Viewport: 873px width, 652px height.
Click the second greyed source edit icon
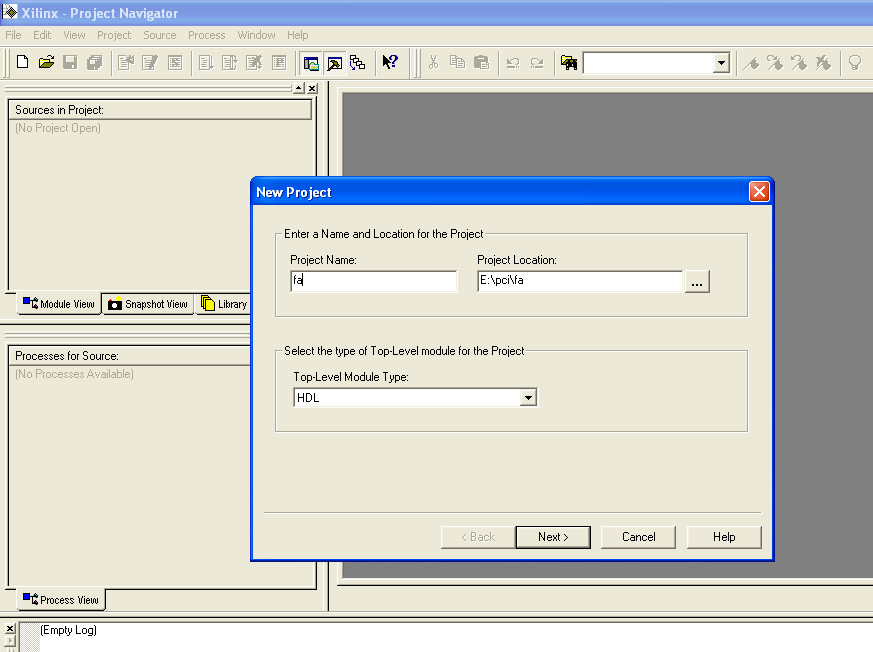(x=150, y=62)
